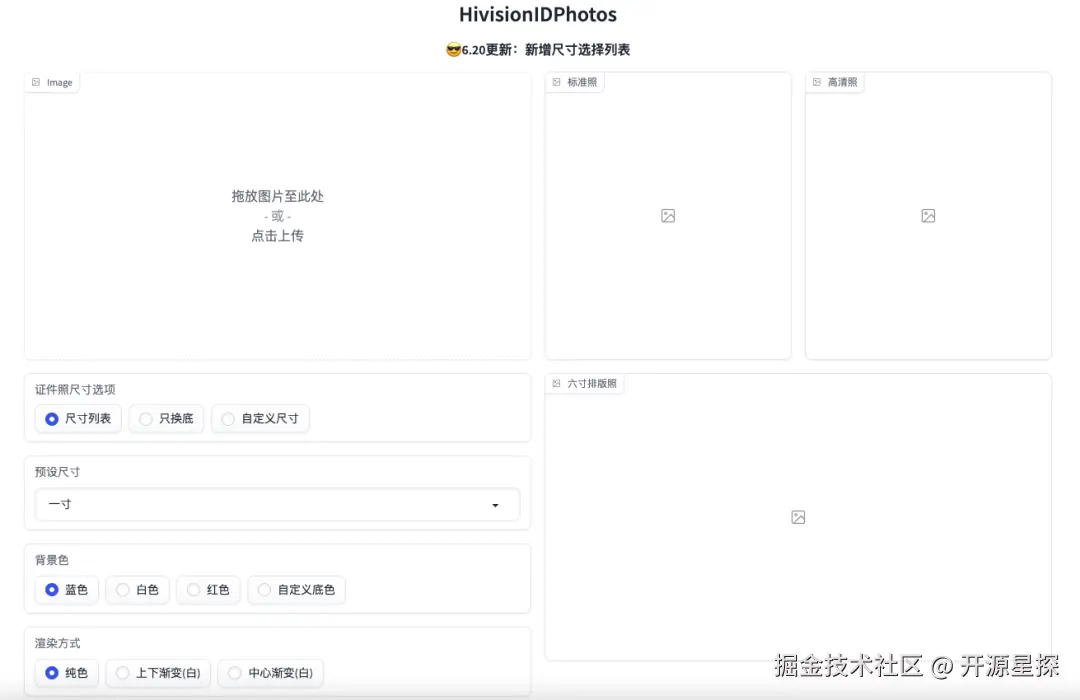Image resolution: width=1080 pixels, height=700 pixels.
Task: Click the image placeholder icon in 标准照 panel
Action: [x=667, y=215]
